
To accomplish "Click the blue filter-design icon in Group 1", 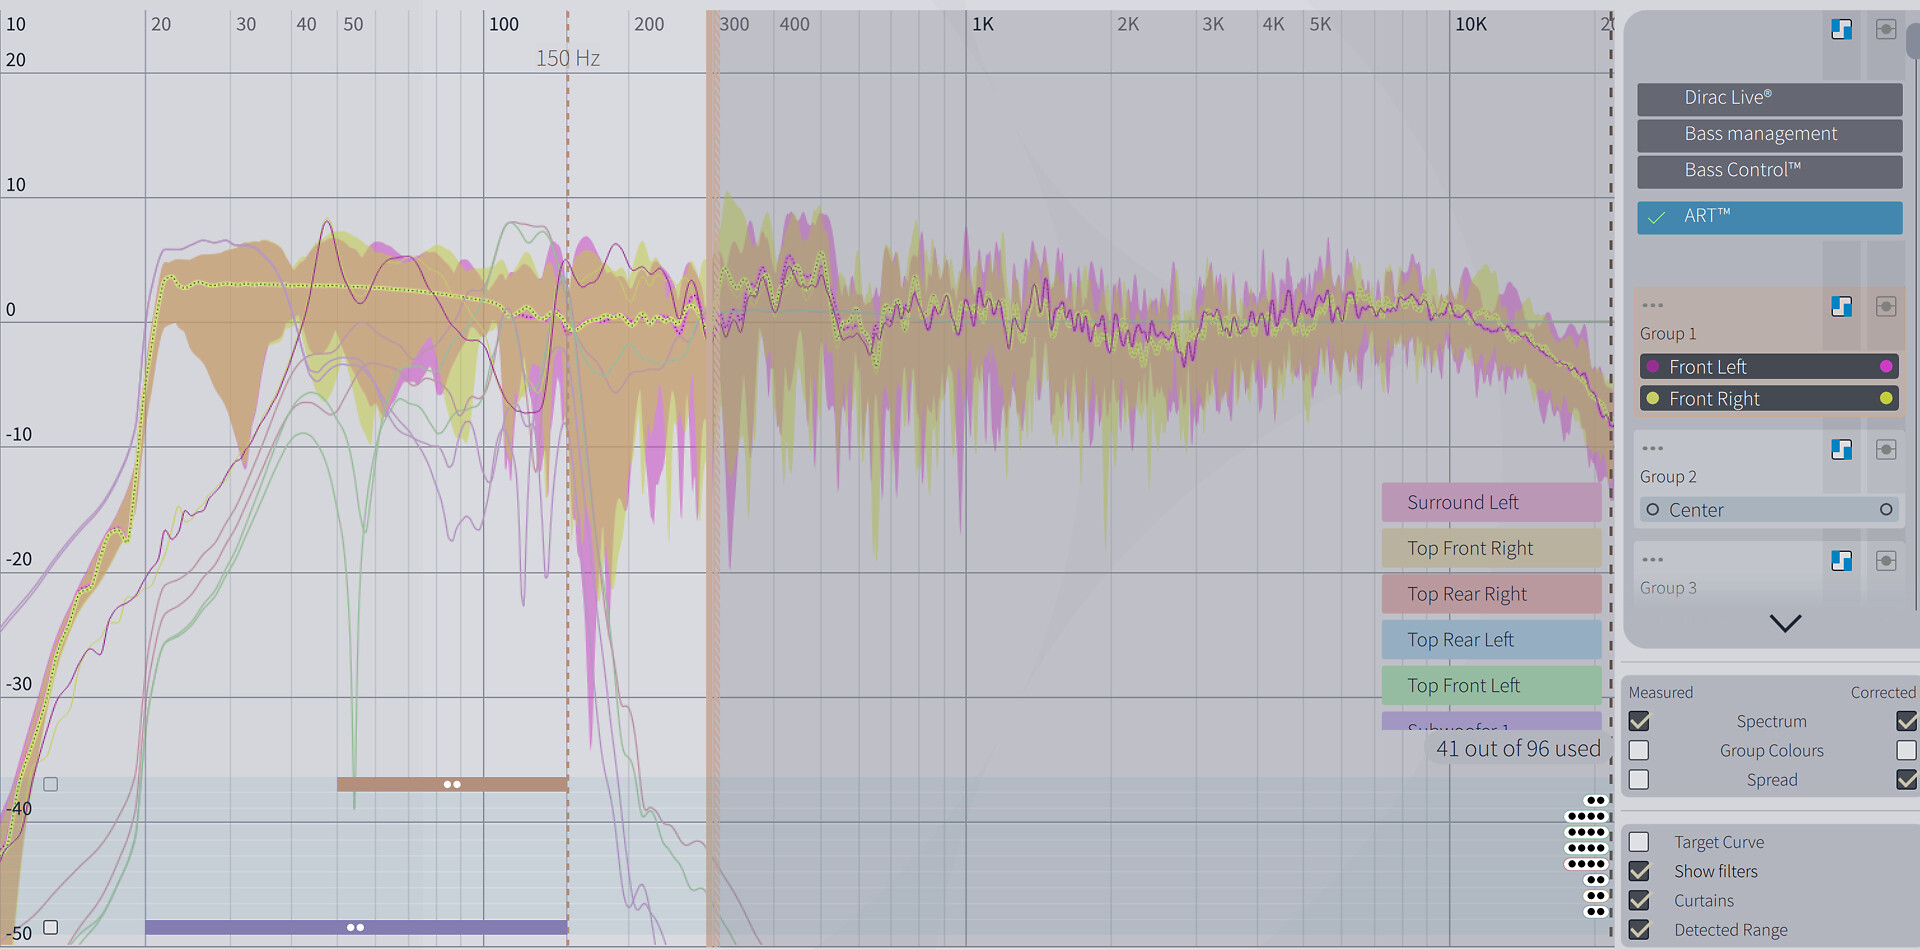I will click(x=1841, y=307).
